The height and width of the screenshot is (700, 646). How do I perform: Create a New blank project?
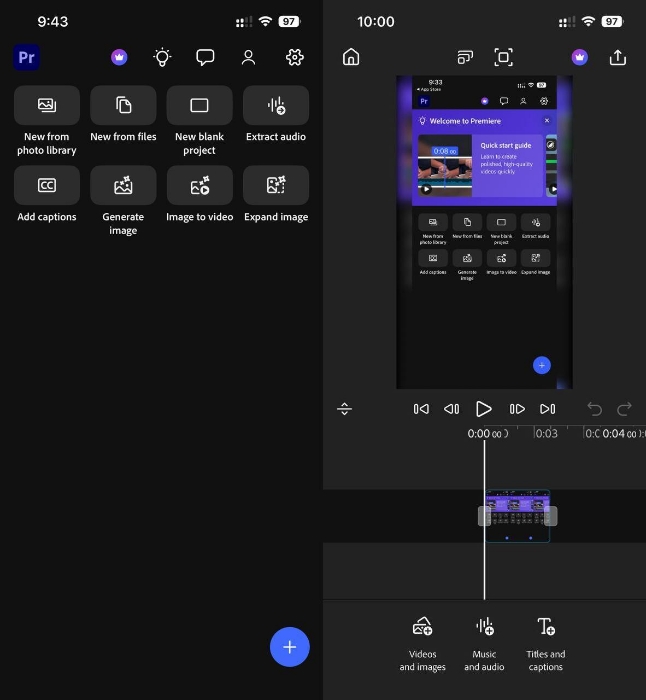point(199,106)
